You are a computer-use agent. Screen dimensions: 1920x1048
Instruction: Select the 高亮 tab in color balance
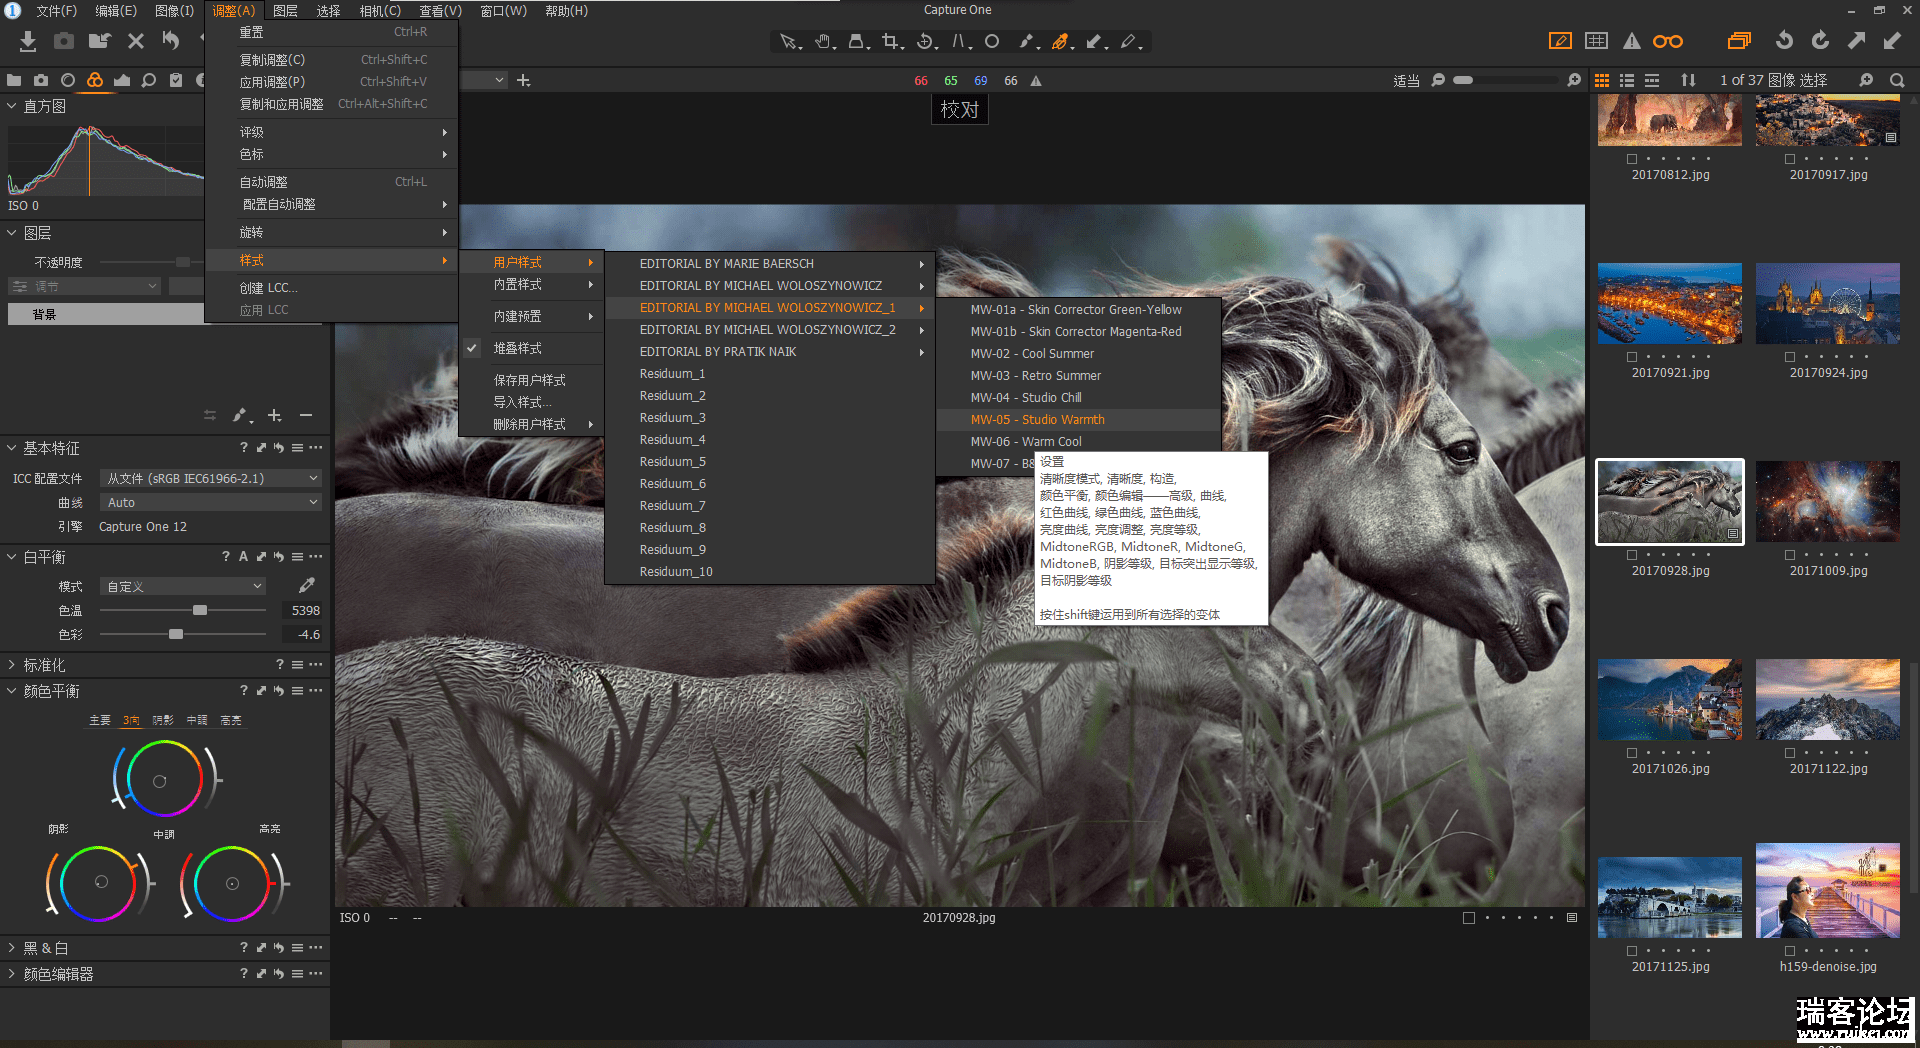pyautogui.click(x=231, y=720)
